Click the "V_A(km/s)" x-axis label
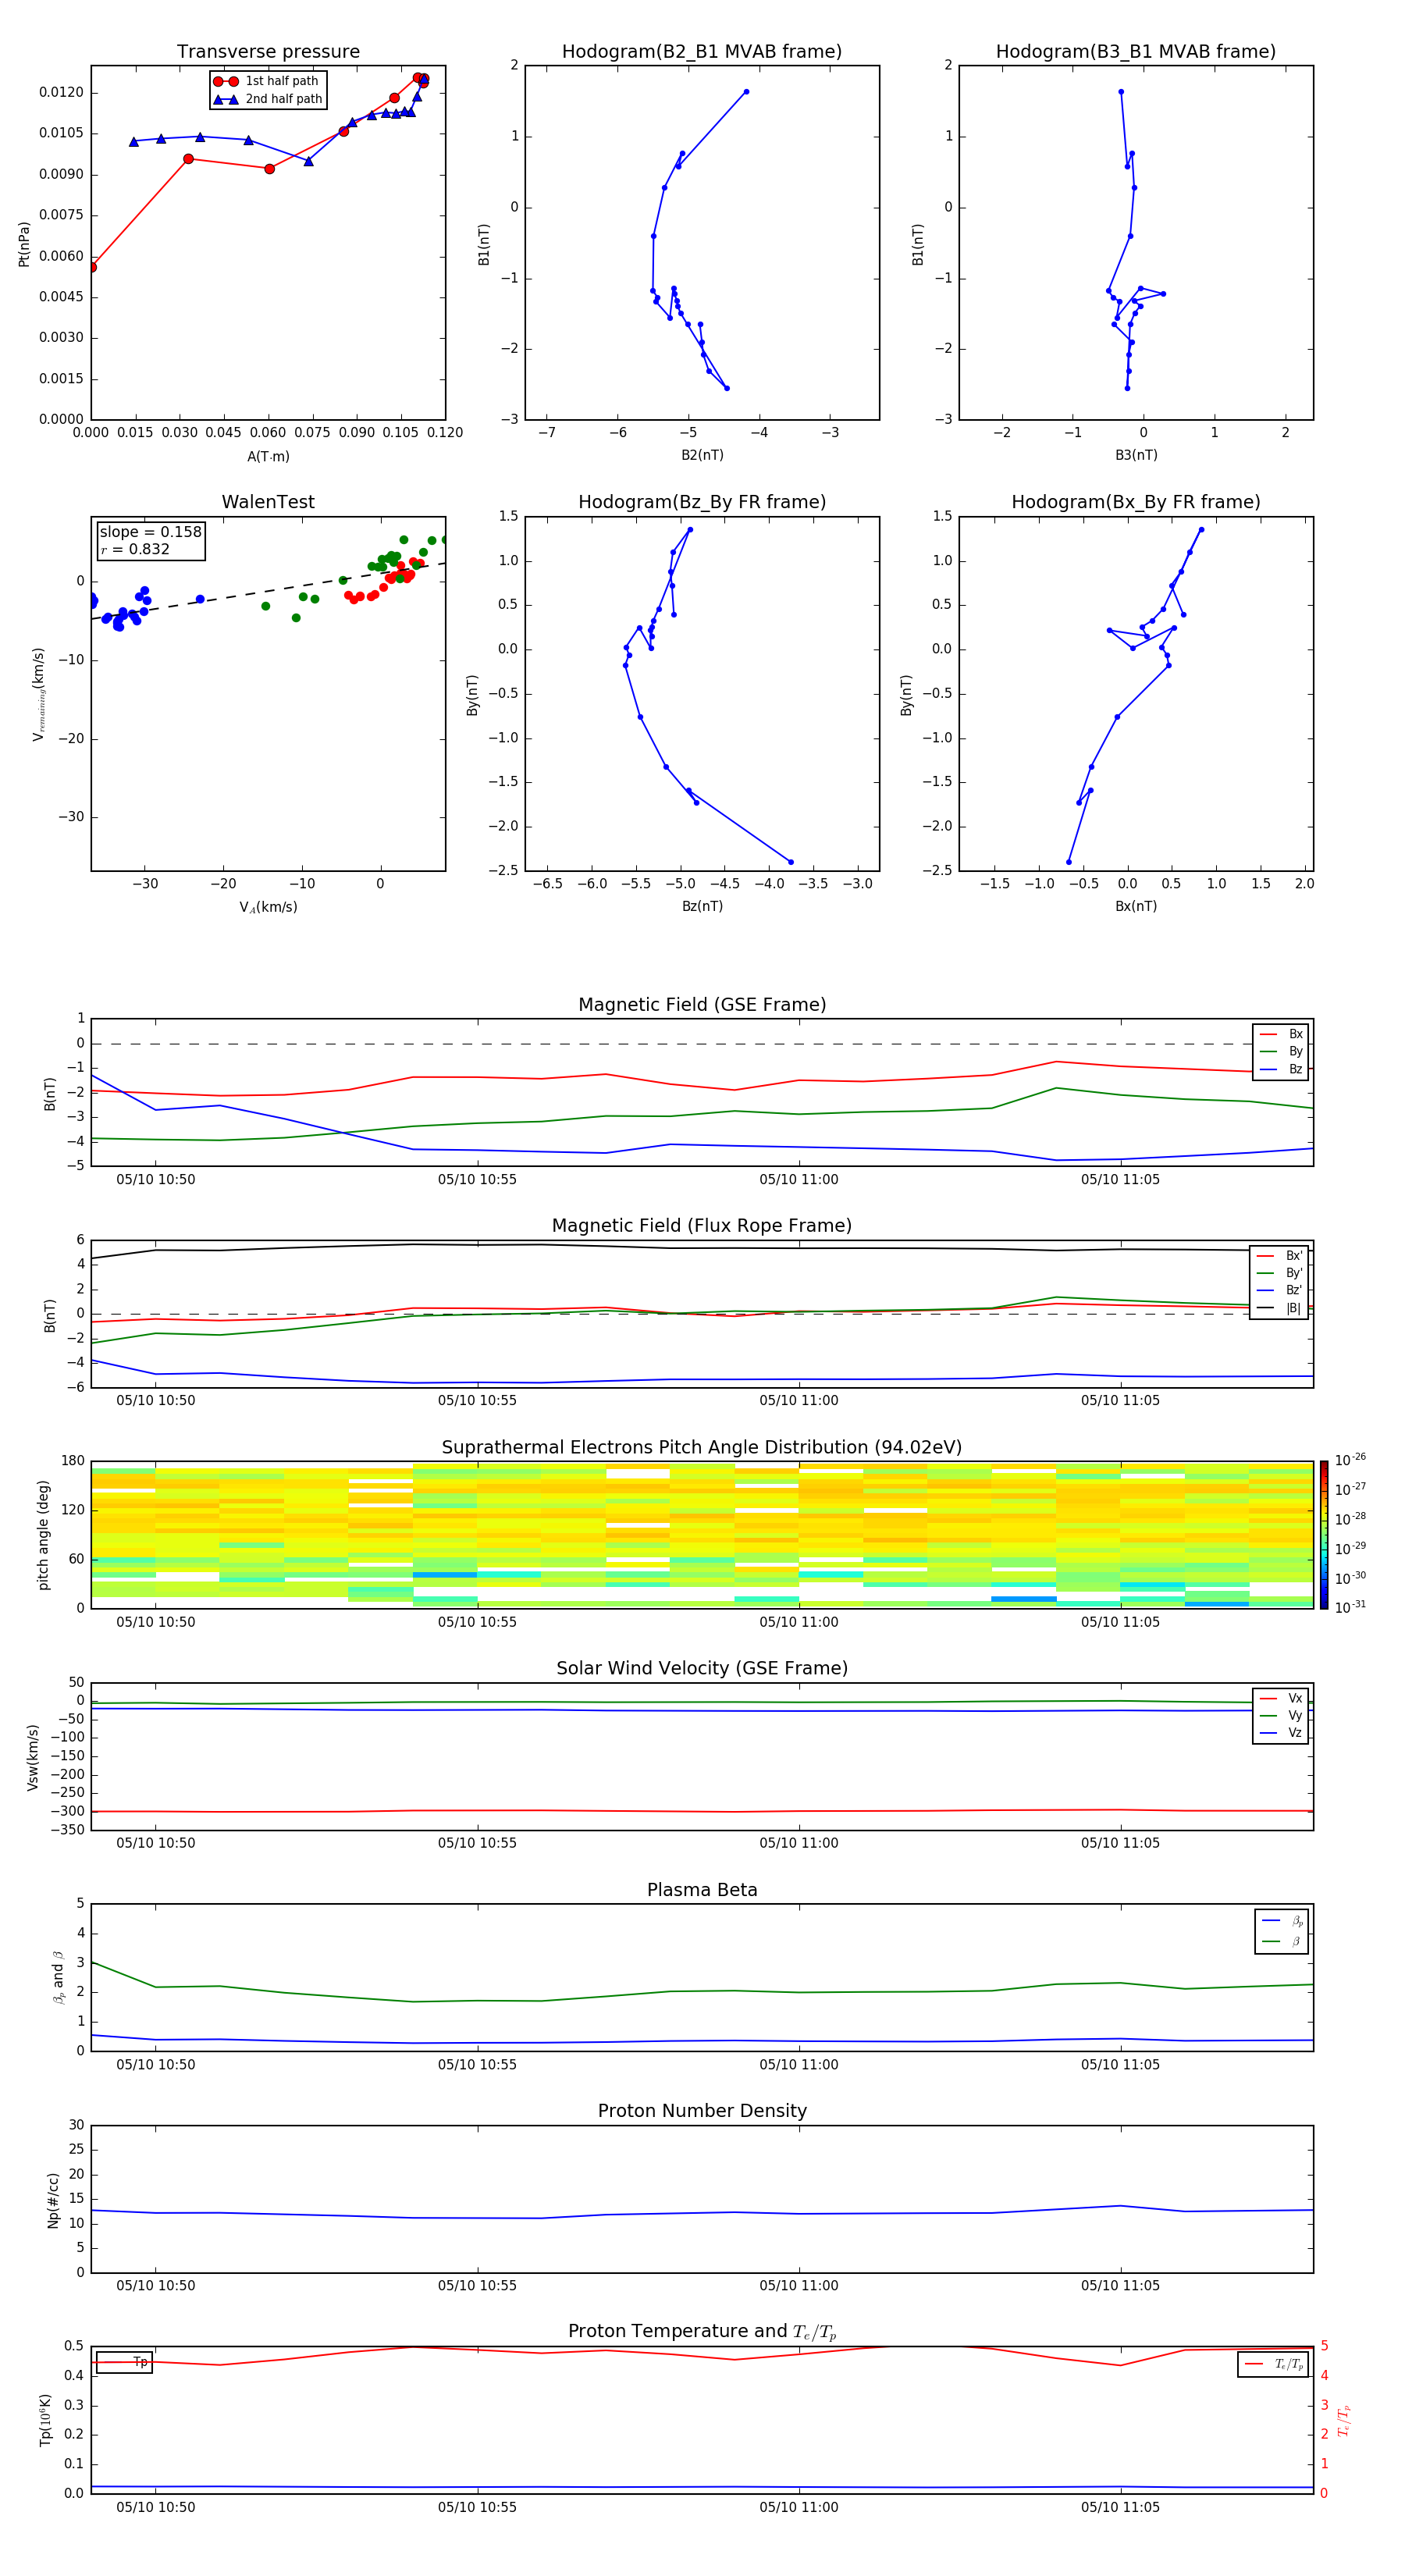This screenshot has height=2576, width=1405. click(268, 907)
